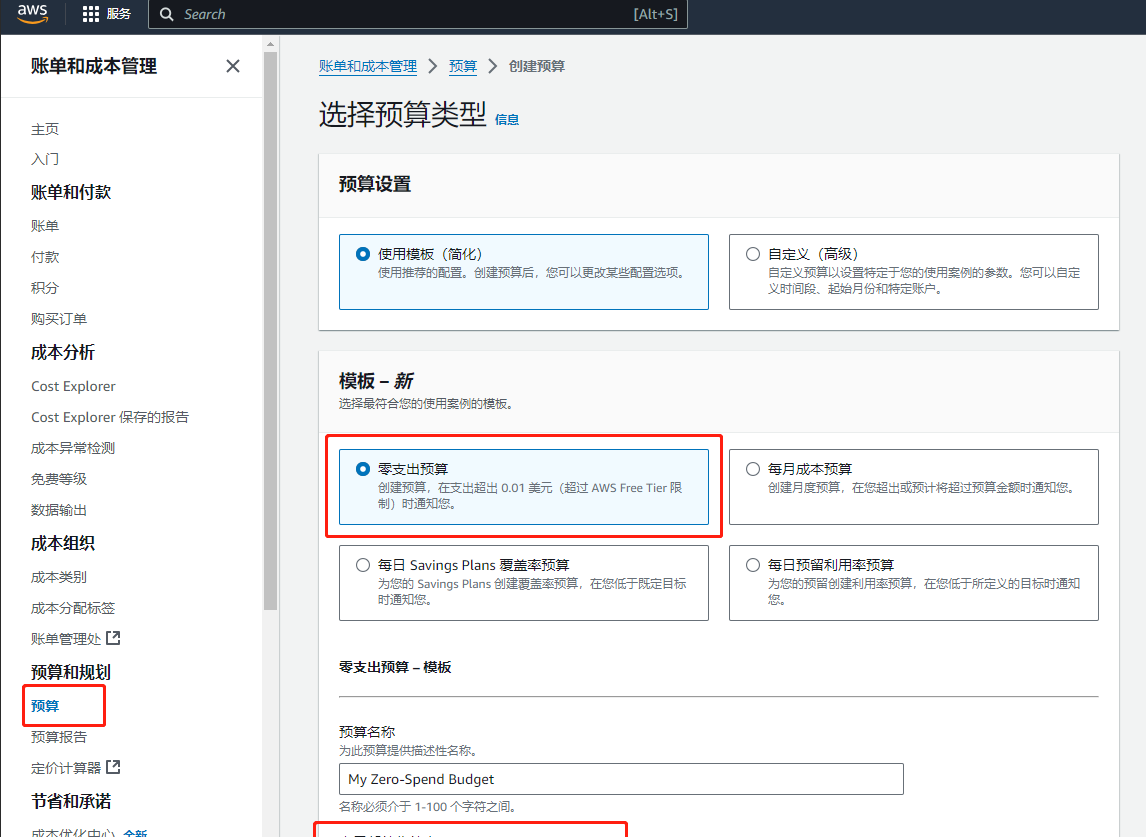
Task: Open the services grid icon
Action: click(89, 14)
